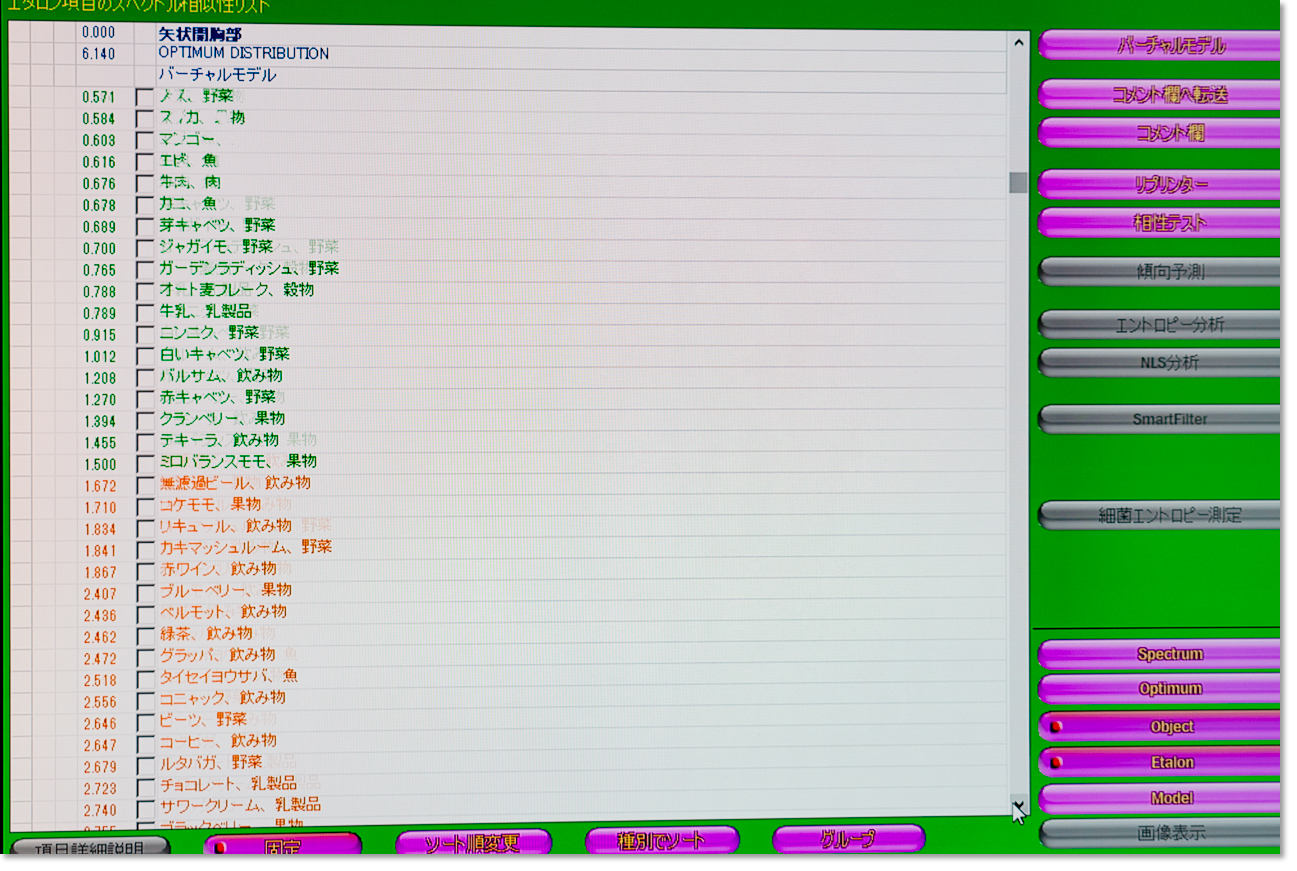This screenshot has height=871, width=1297.
Task: Click the list scrollbar thumb
Action: click(x=1018, y=182)
